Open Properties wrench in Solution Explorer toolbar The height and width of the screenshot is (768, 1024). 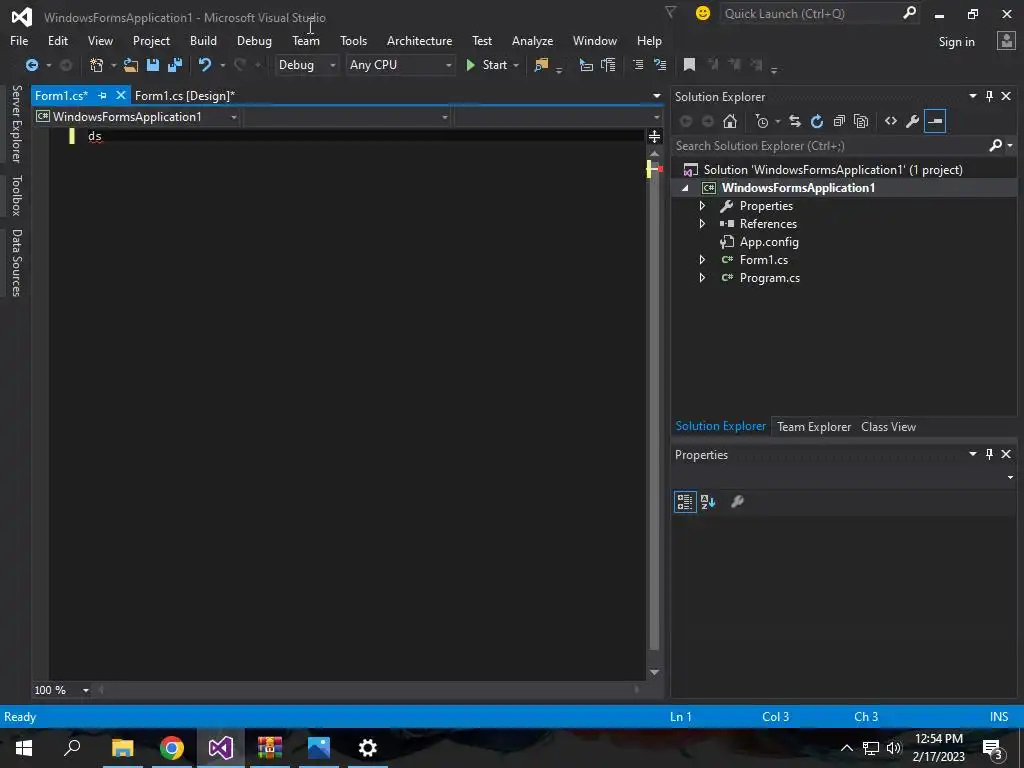click(x=912, y=121)
